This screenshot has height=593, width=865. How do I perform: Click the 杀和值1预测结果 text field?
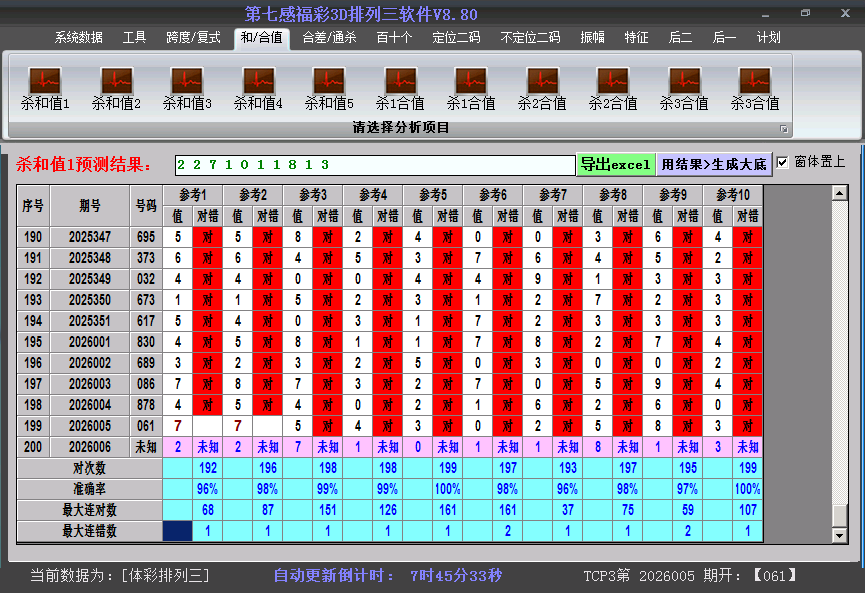pyautogui.click(x=374, y=164)
